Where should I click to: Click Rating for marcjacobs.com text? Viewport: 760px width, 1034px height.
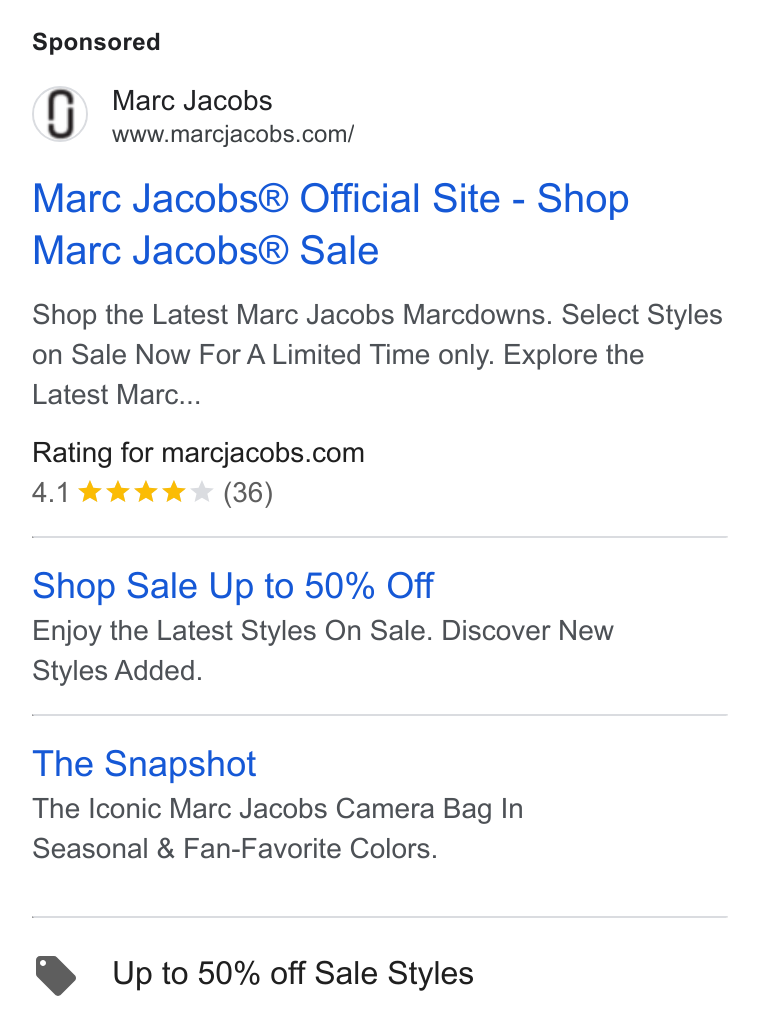coord(198,453)
